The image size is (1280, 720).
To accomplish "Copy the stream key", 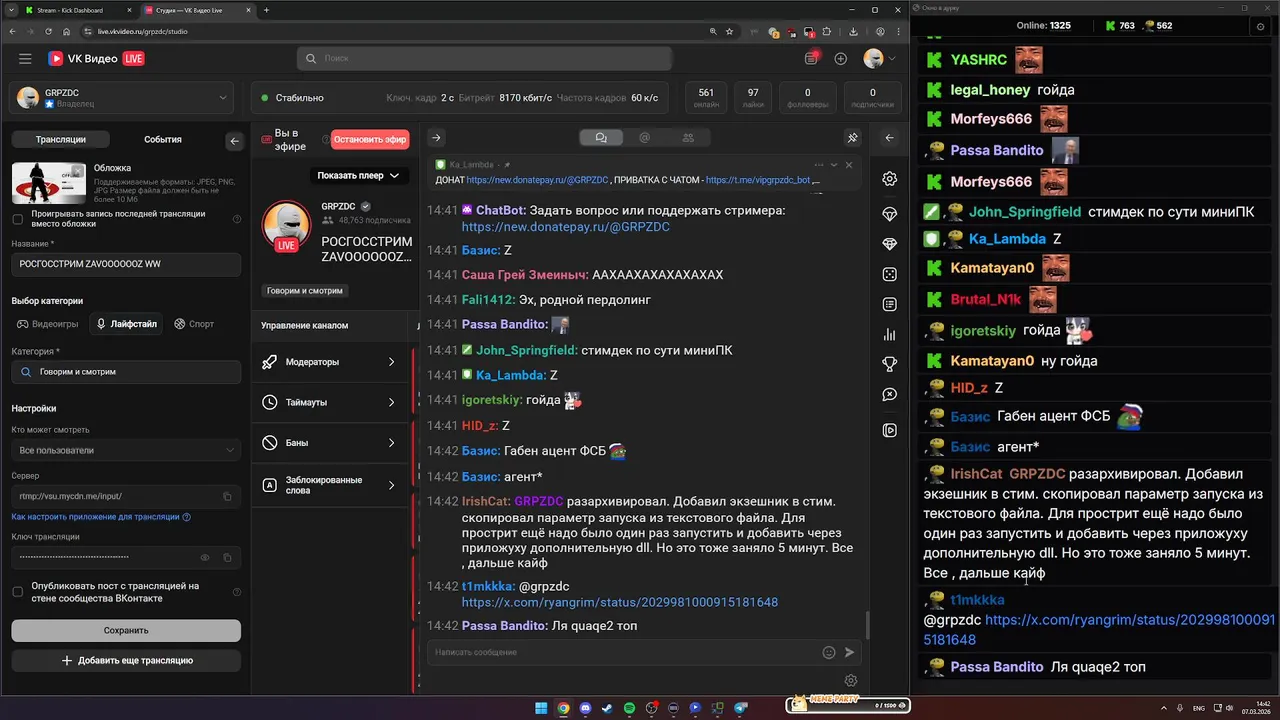I will 227,557.
